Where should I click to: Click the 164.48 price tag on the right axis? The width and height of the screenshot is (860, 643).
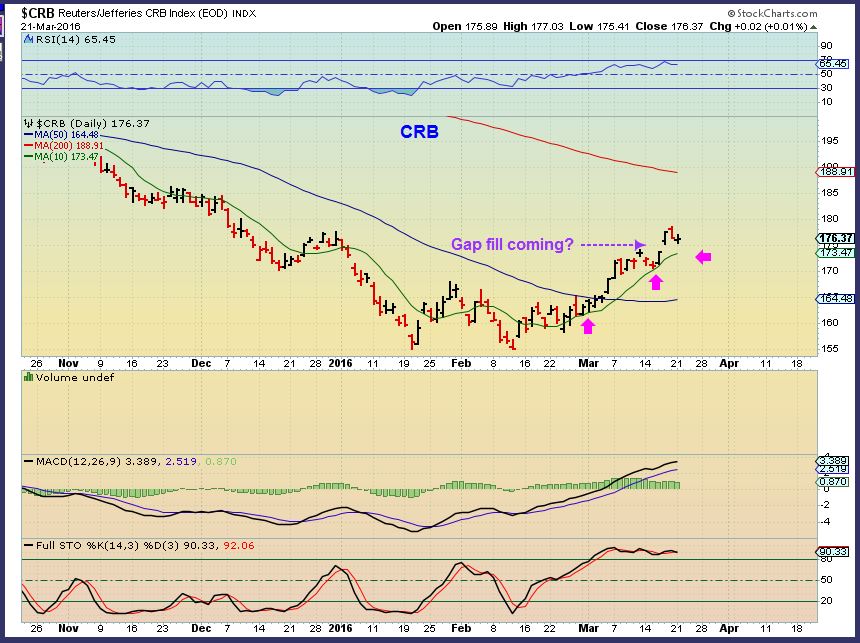tap(835, 299)
